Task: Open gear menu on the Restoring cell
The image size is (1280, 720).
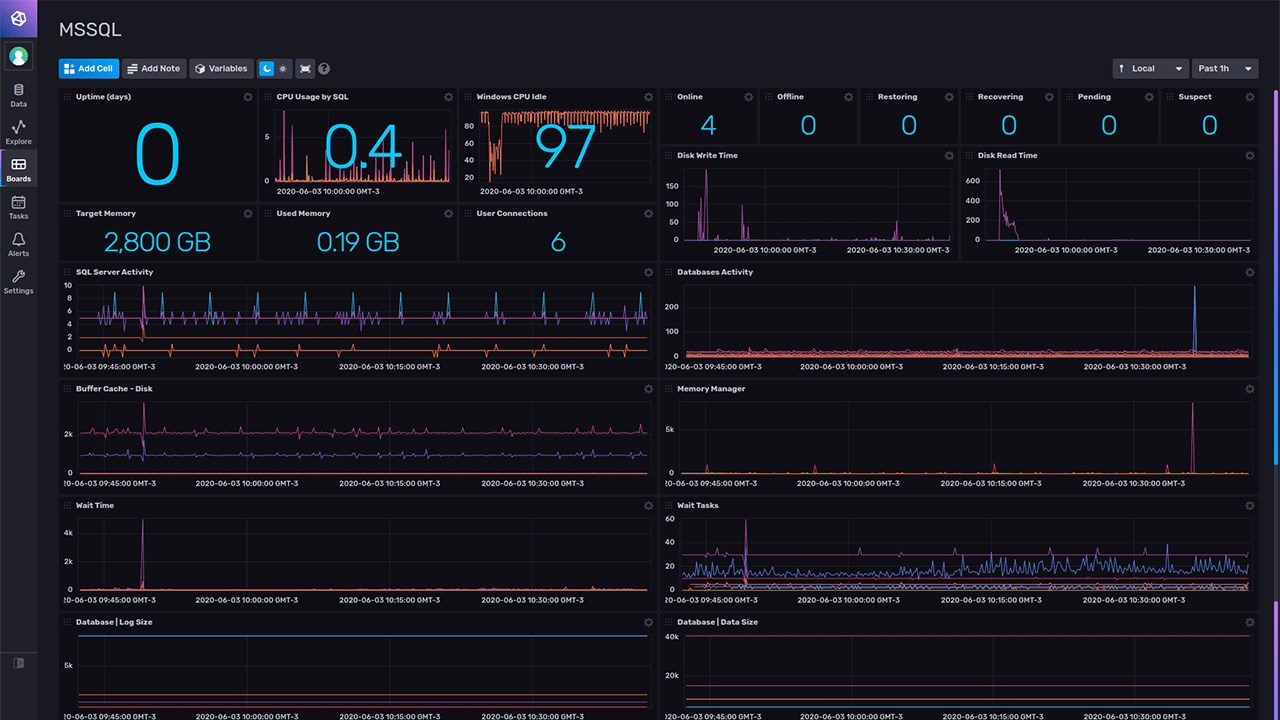Action: click(x=949, y=97)
